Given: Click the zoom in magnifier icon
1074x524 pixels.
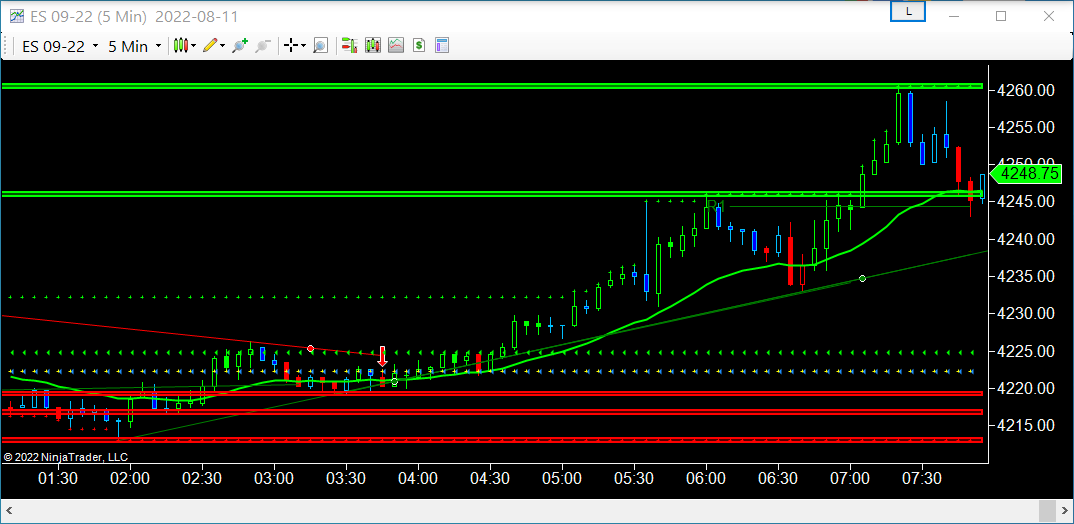Looking at the screenshot, I should pyautogui.click(x=239, y=46).
